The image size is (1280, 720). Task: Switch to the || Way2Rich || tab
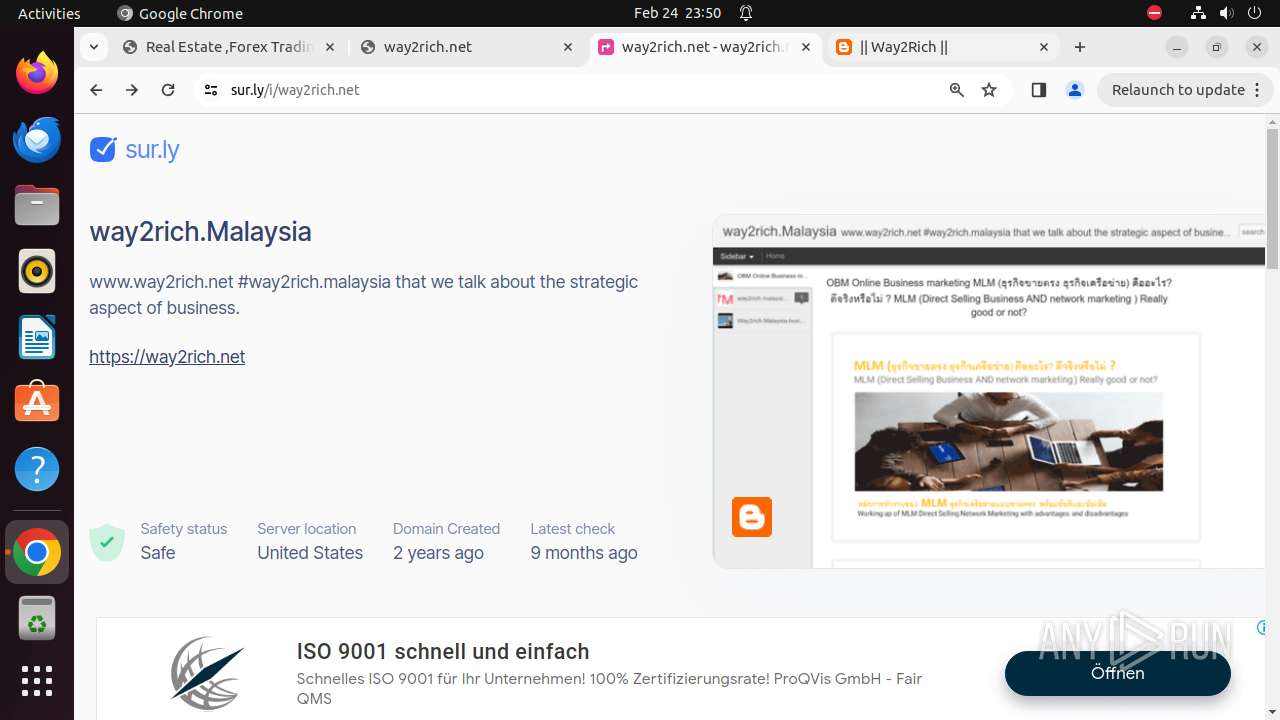coord(942,47)
